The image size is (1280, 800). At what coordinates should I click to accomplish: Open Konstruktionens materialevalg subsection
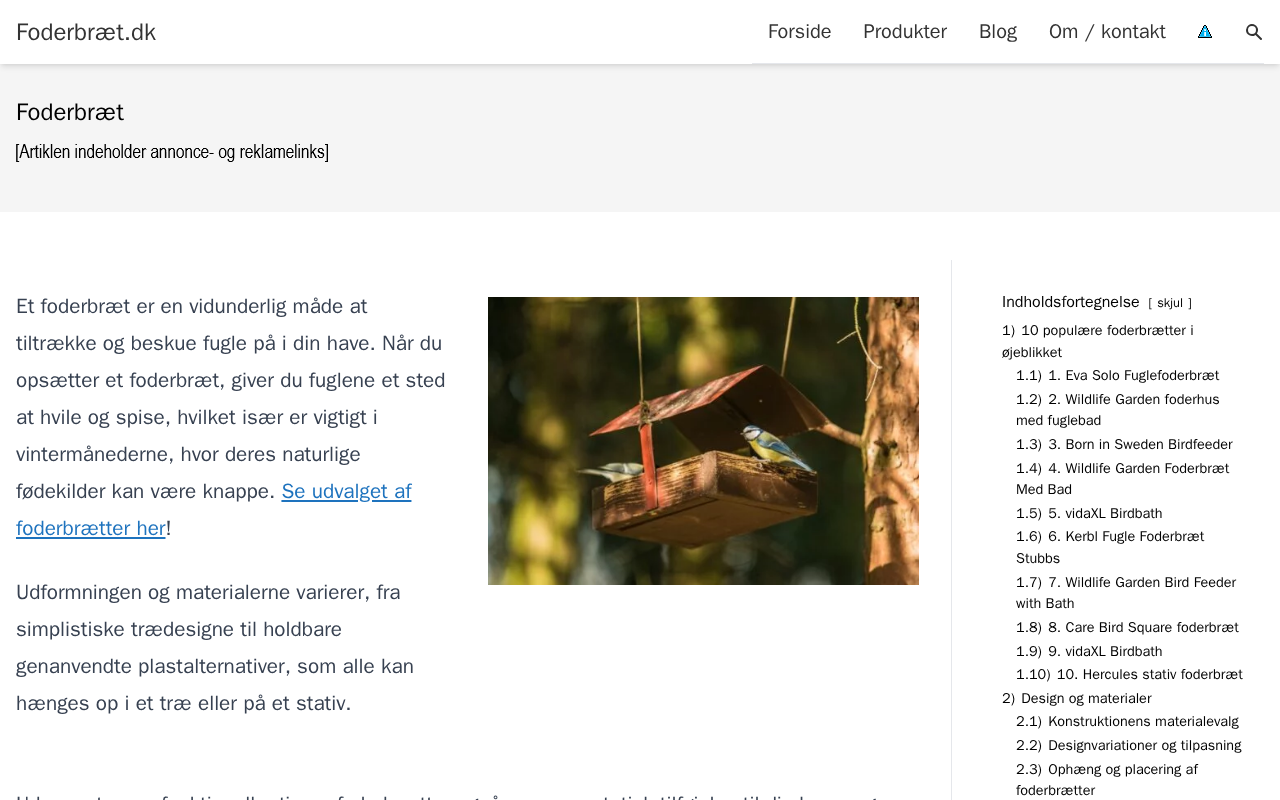[x=1127, y=722]
